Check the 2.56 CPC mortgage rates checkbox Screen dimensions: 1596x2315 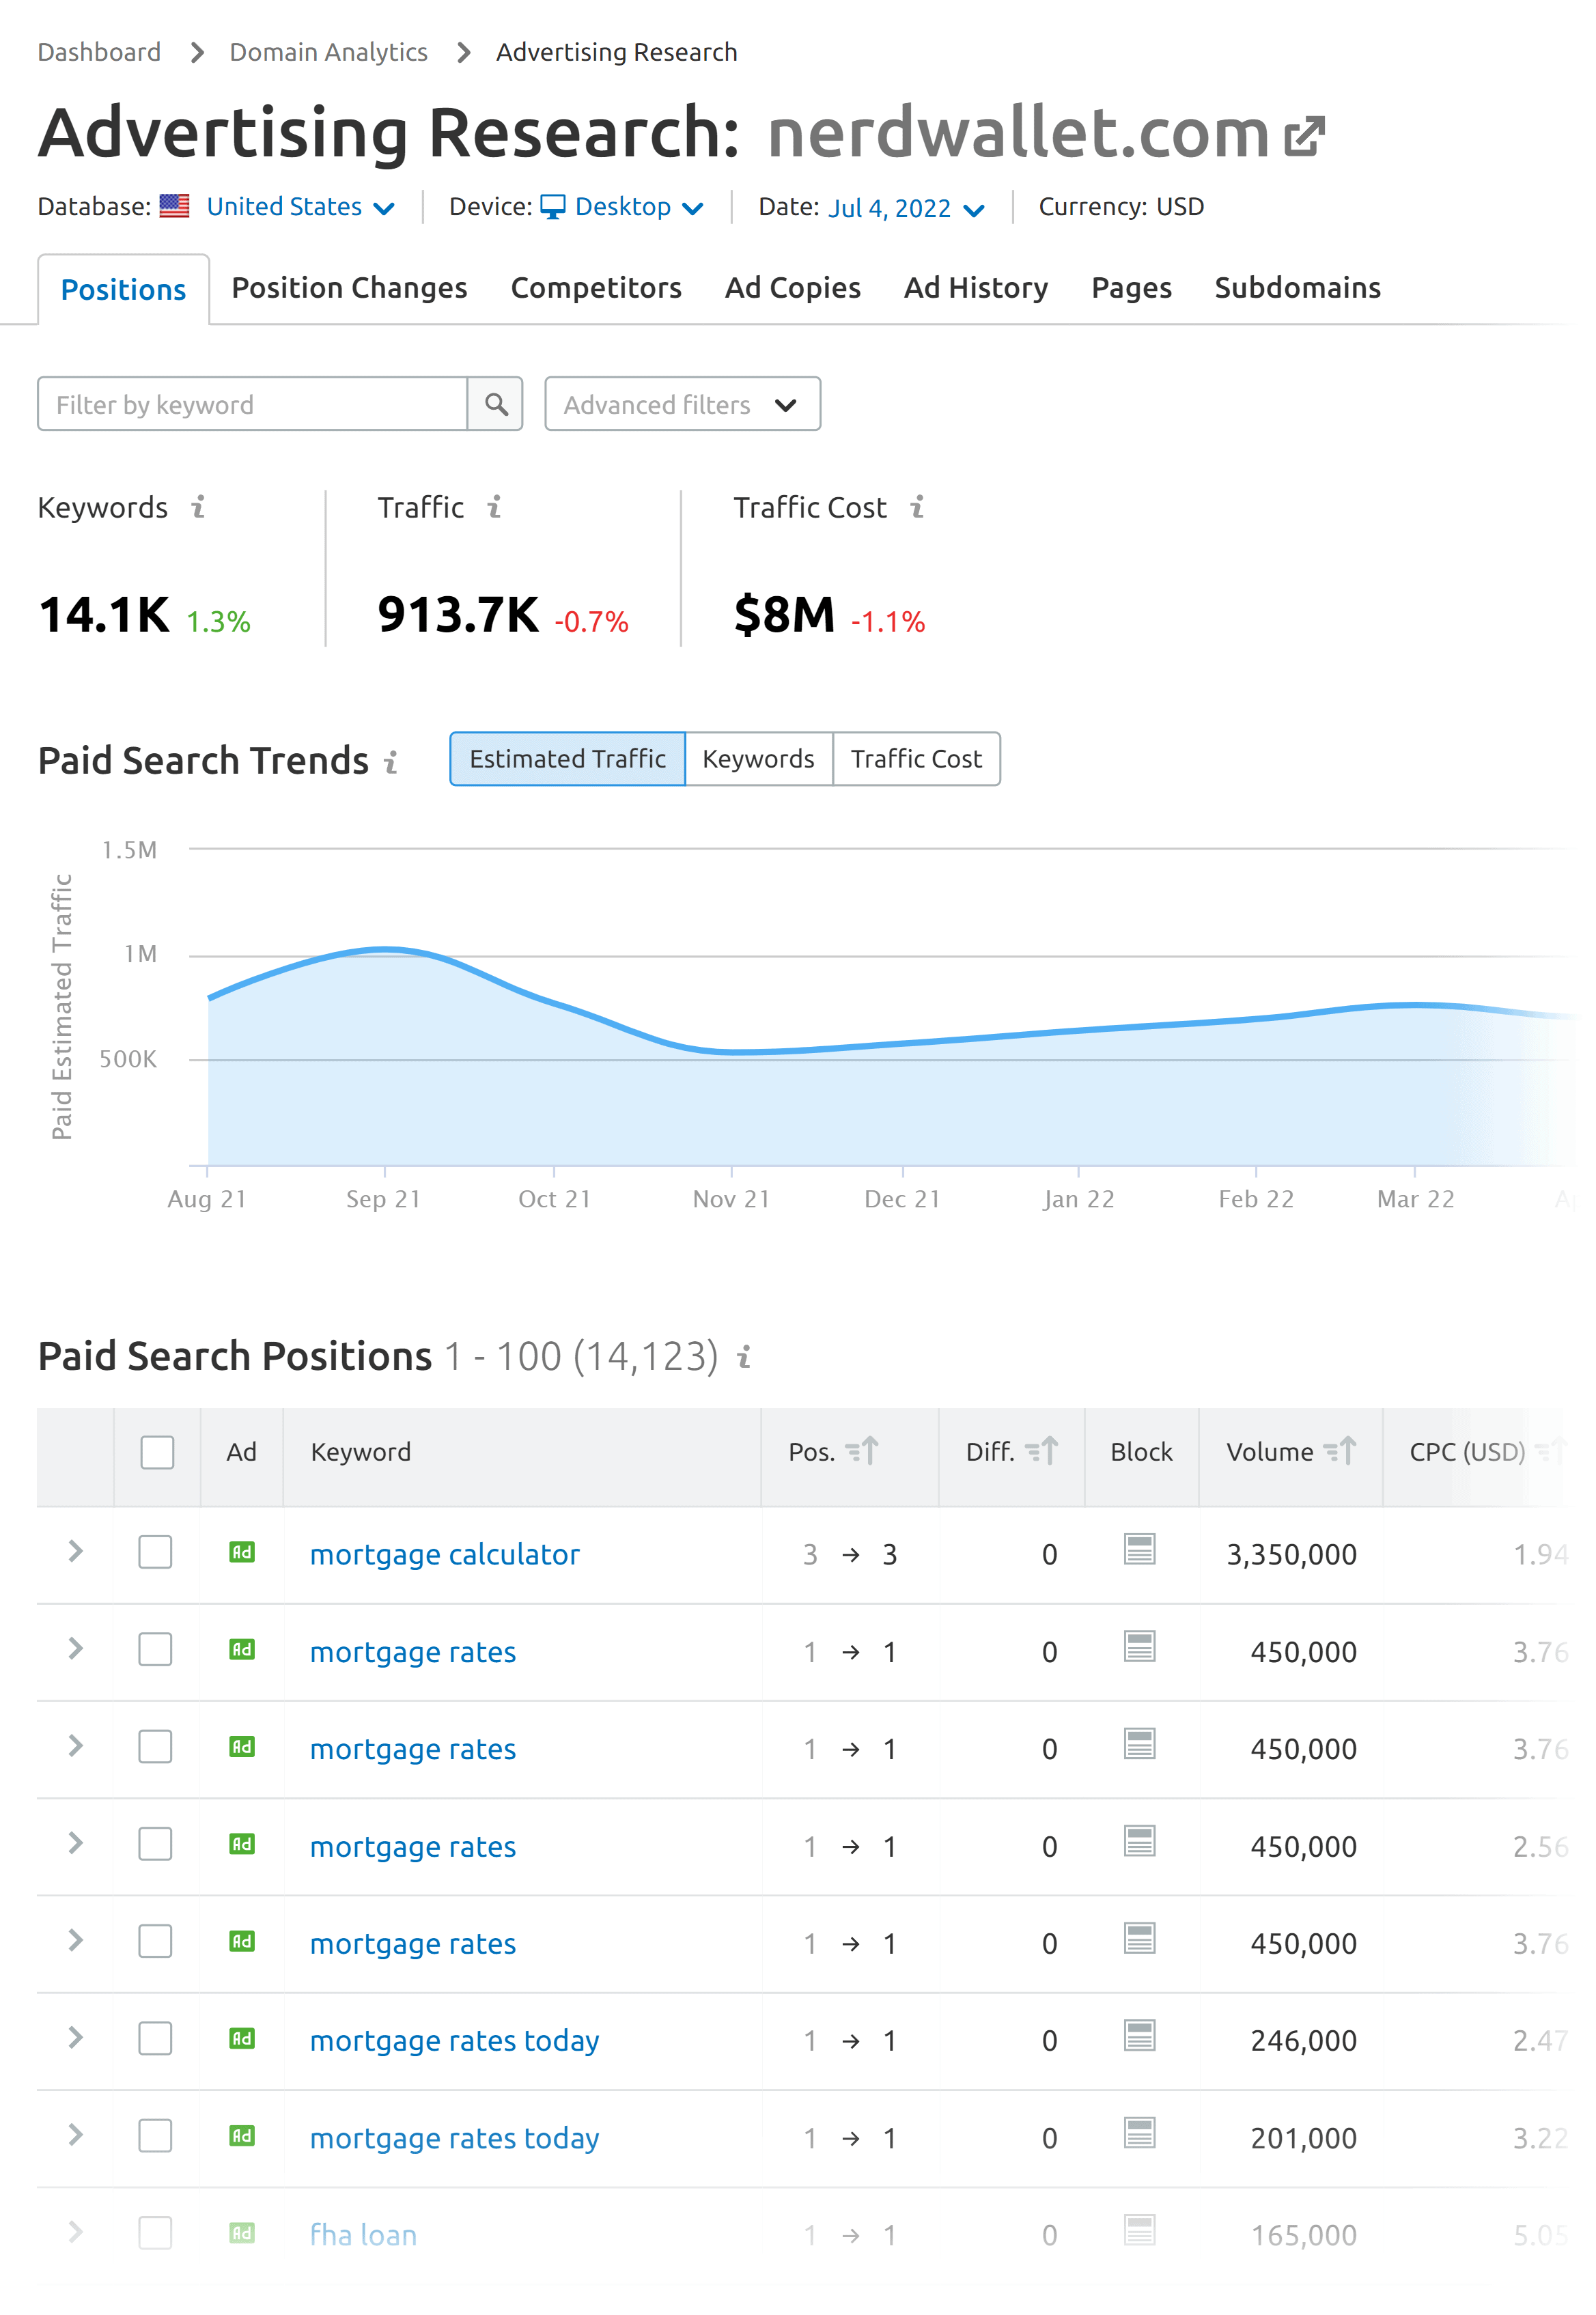pos(155,1844)
